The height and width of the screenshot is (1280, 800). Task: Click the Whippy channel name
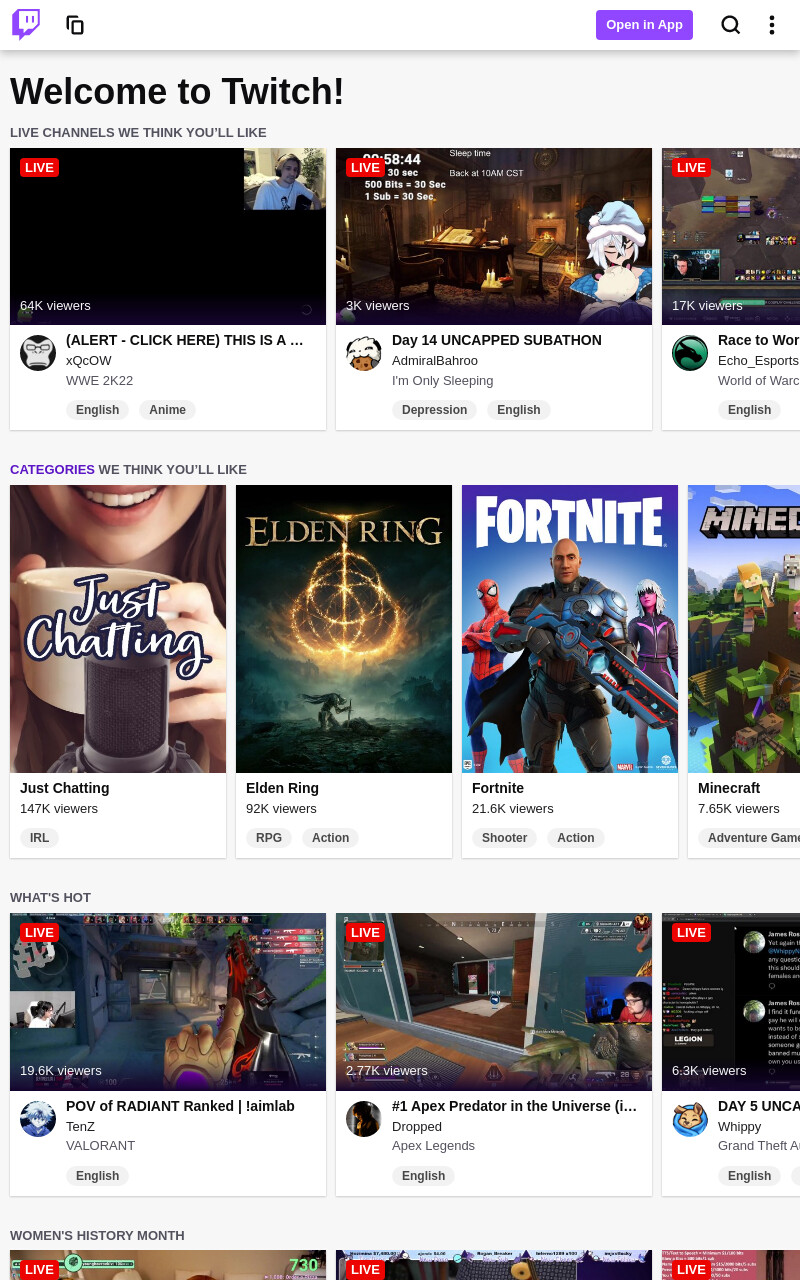click(x=740, y=1127)
